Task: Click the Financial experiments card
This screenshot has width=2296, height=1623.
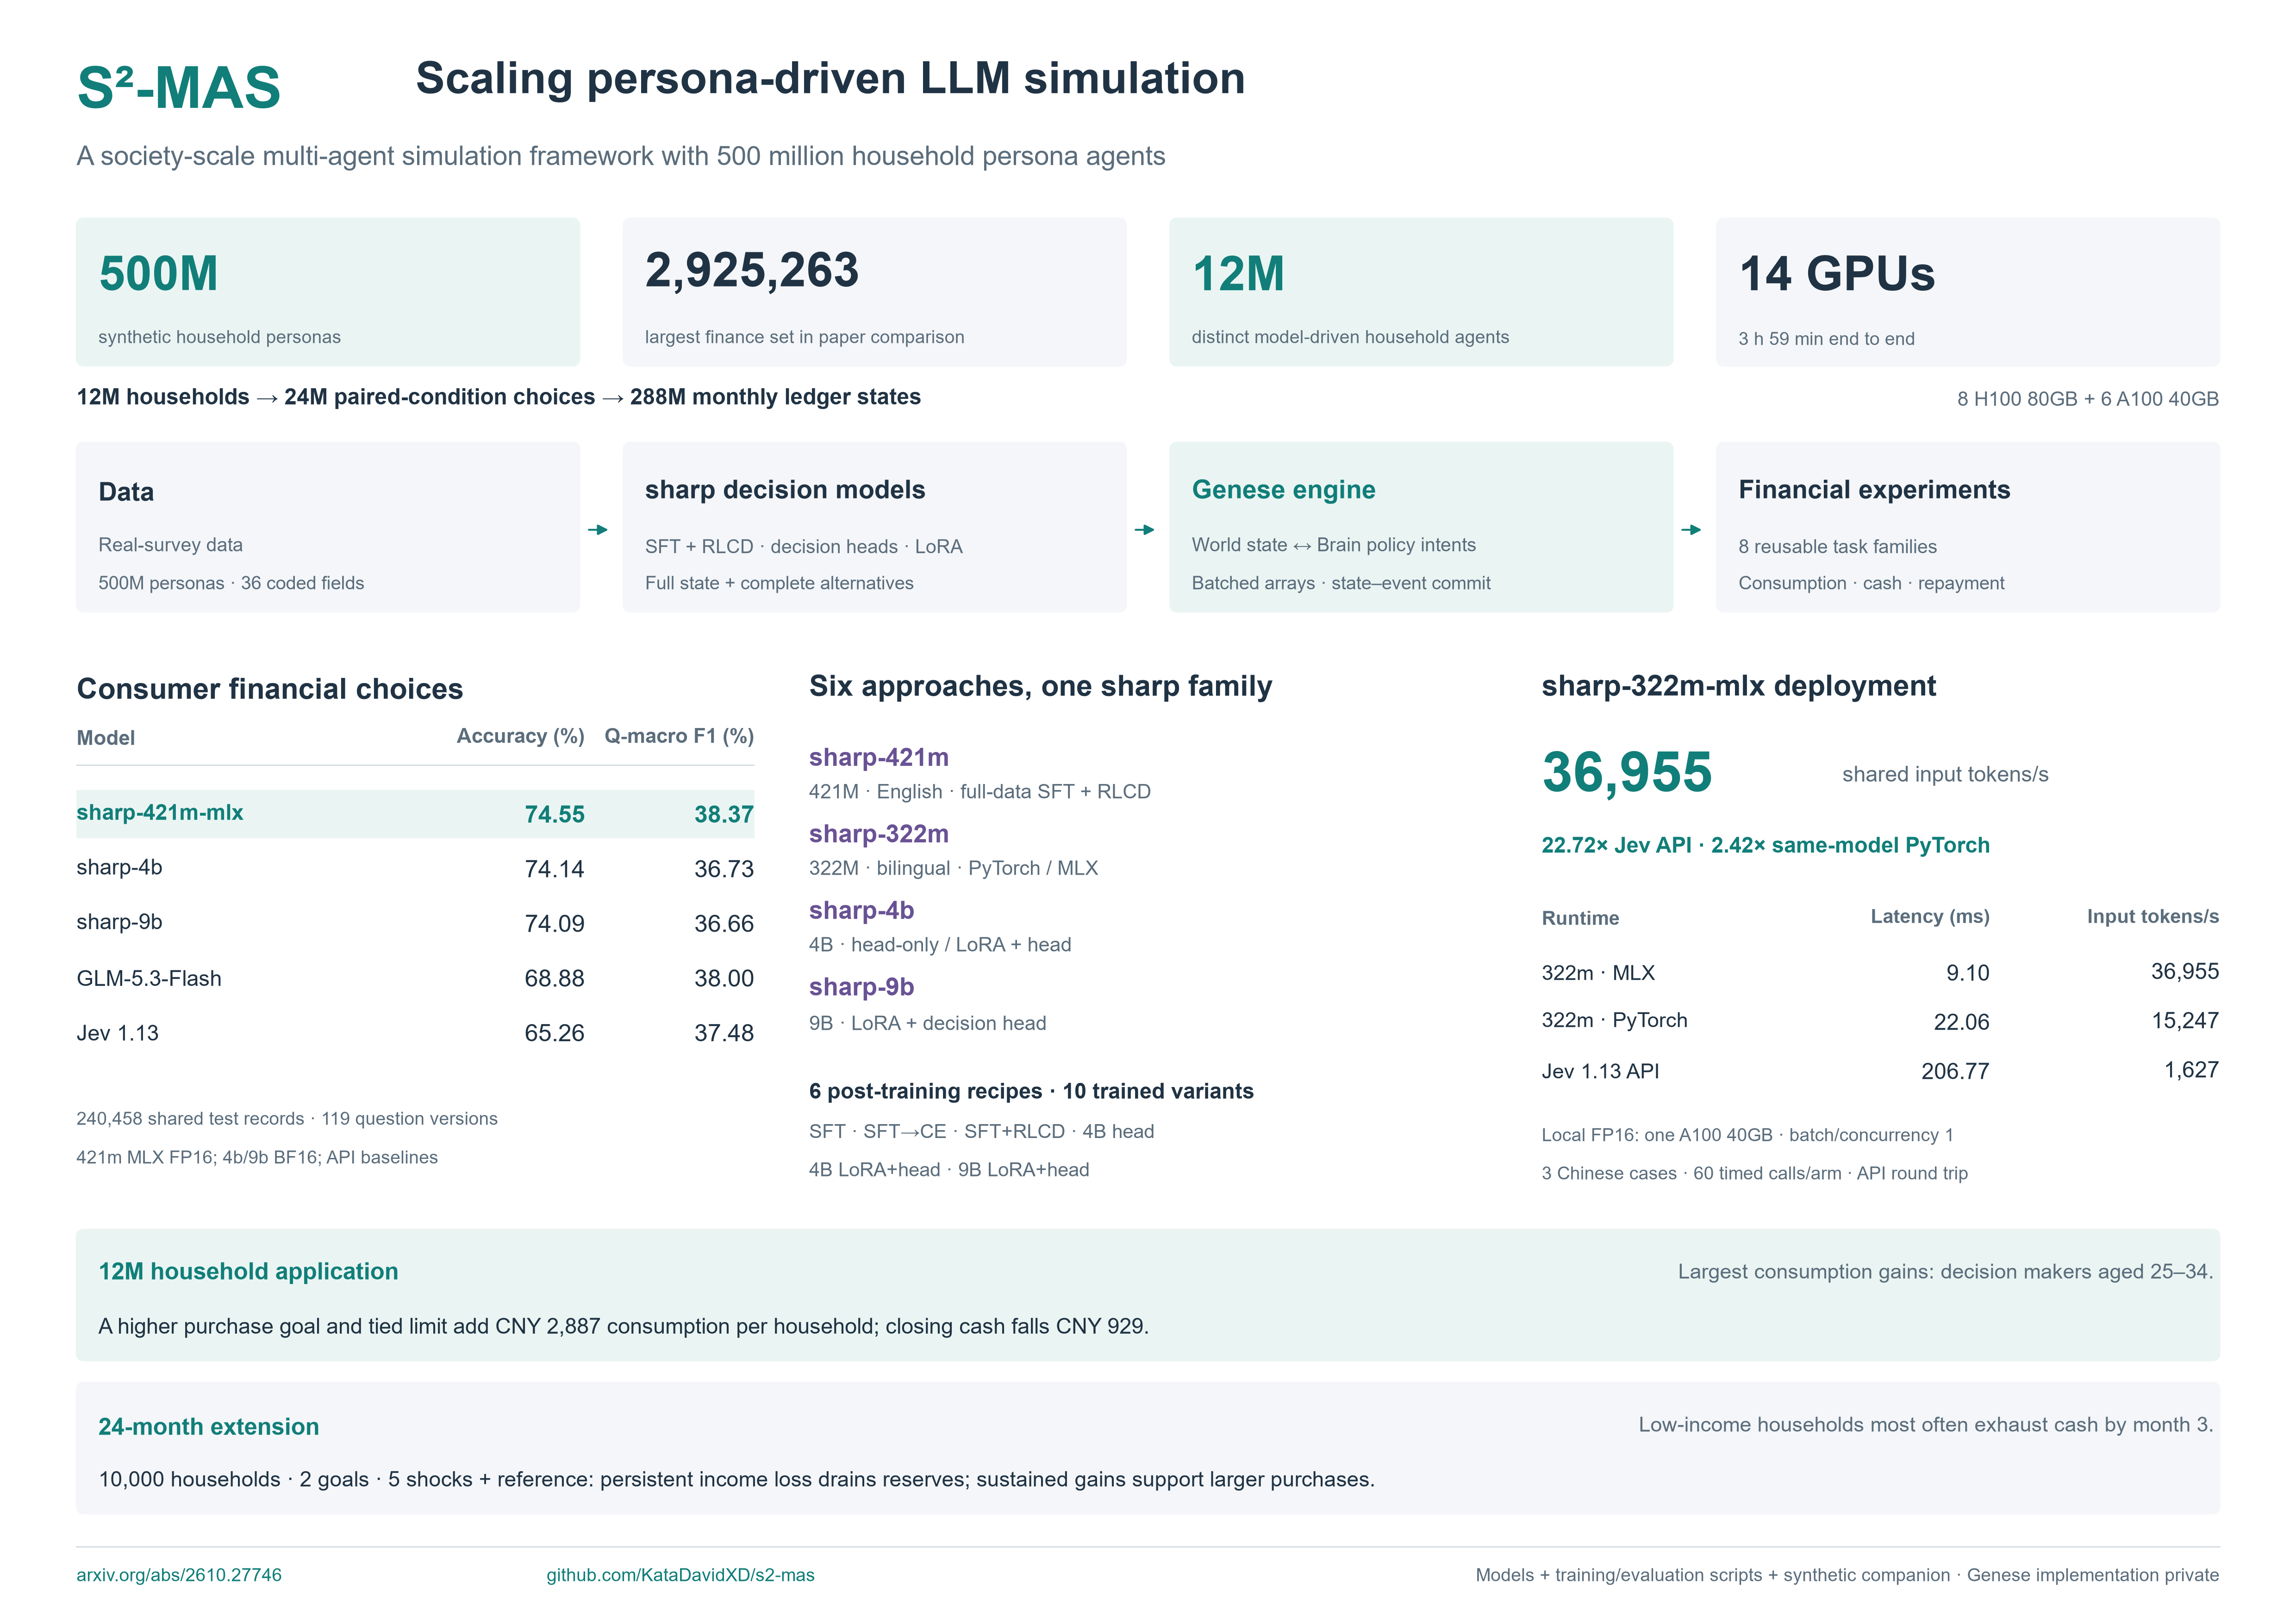Action: (x=1968, y=527)
